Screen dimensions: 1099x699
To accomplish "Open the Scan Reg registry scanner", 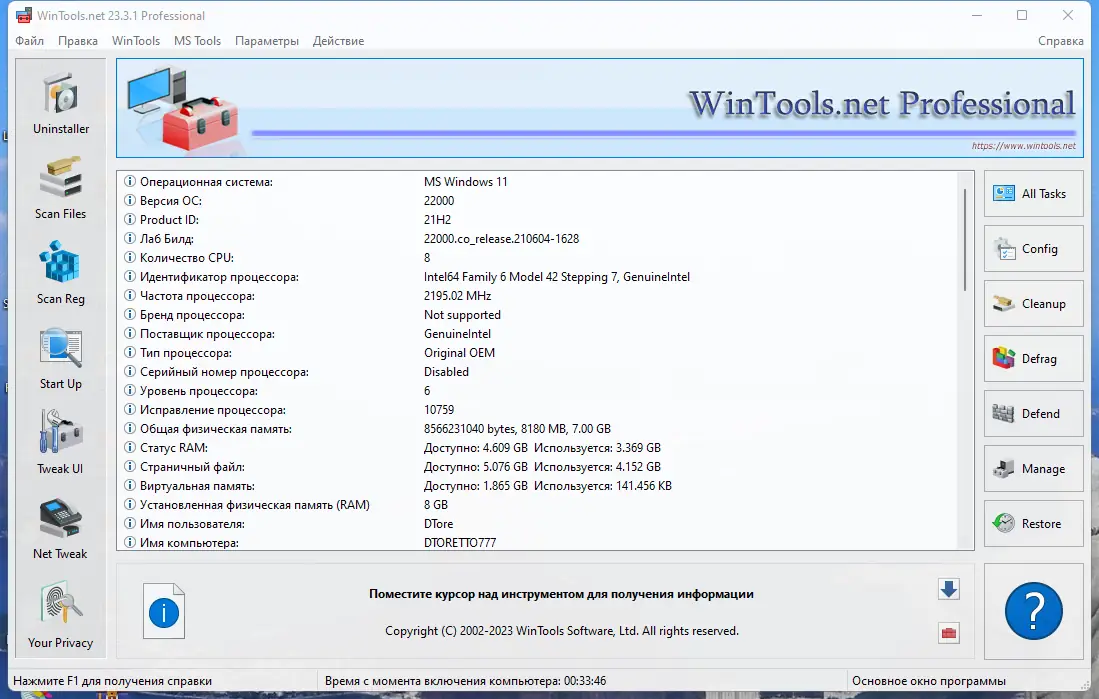I will click(61, 273).
